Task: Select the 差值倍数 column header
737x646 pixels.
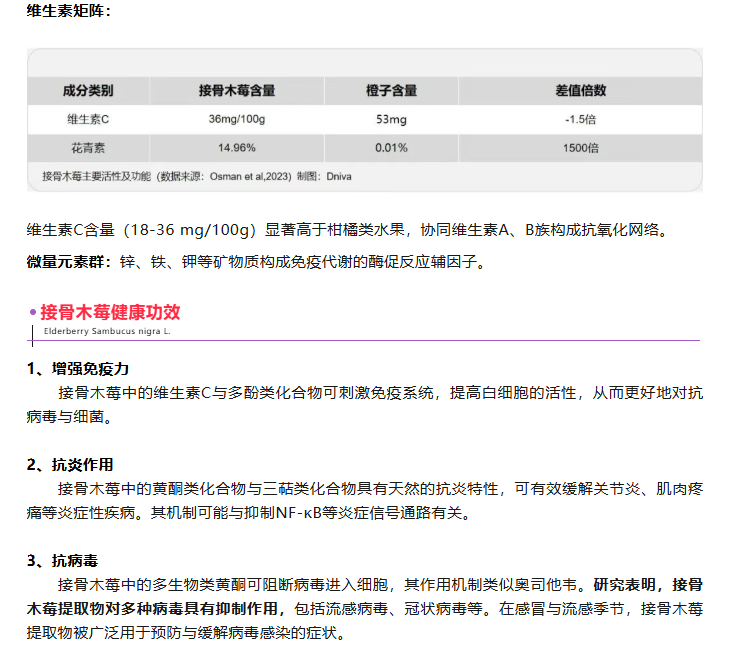Action: point(580,90)
